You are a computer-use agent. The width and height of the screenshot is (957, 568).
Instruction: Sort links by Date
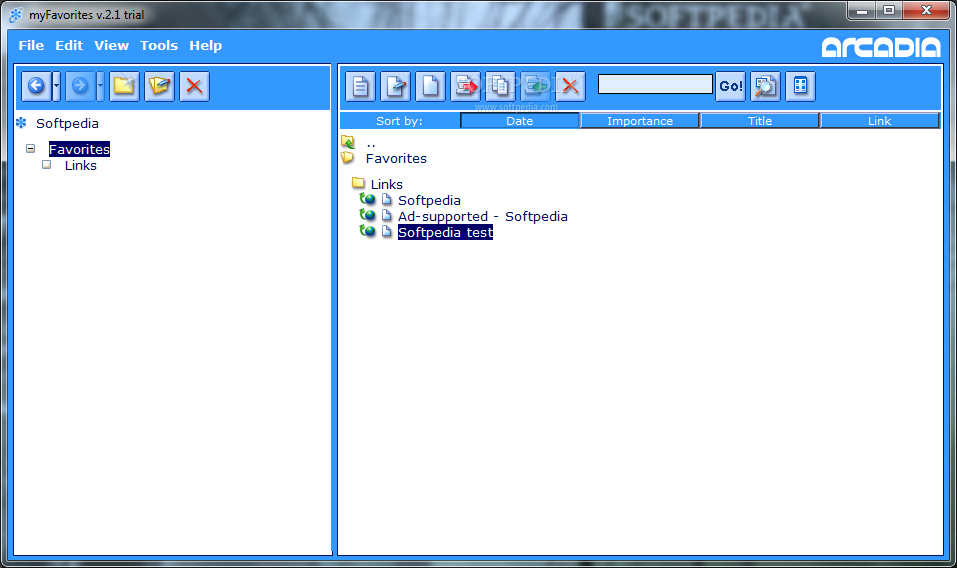519,121
